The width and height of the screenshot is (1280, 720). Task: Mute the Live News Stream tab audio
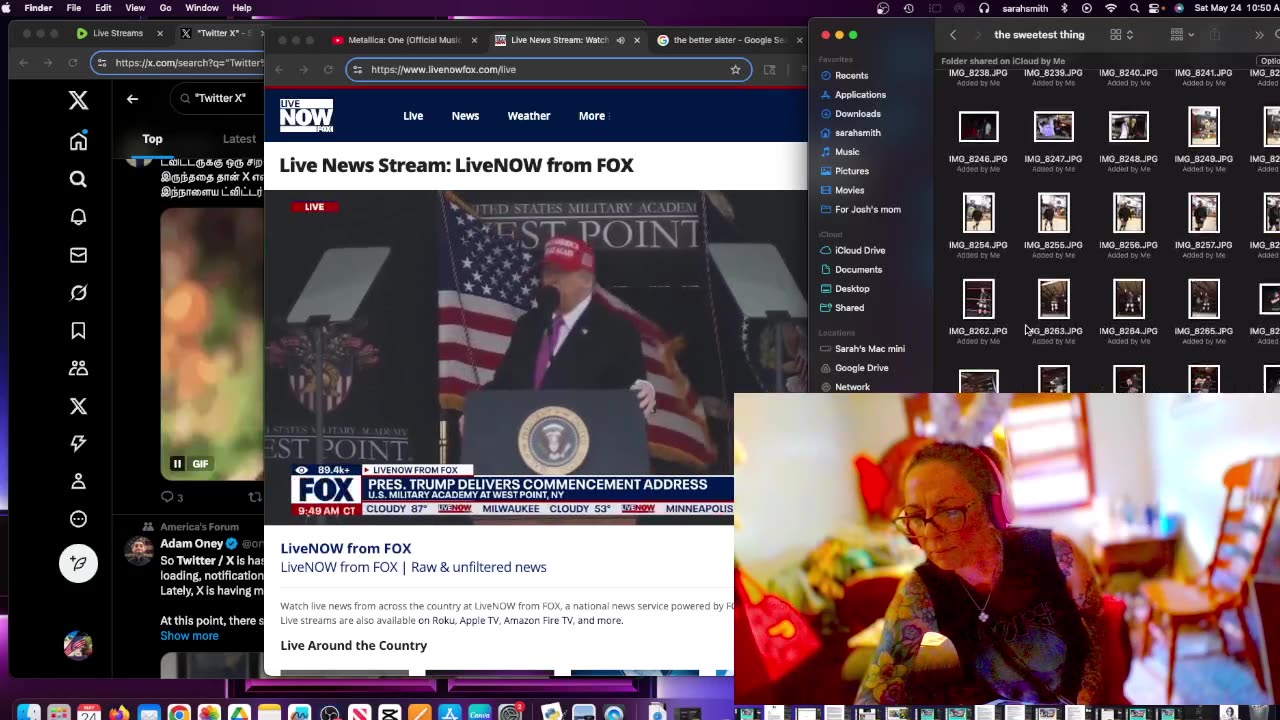620,40
